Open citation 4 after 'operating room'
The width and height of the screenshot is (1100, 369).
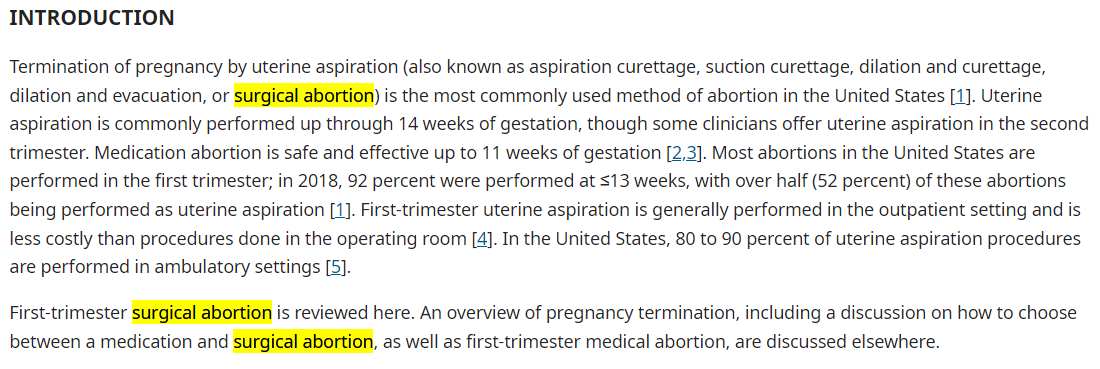point(481,239)
